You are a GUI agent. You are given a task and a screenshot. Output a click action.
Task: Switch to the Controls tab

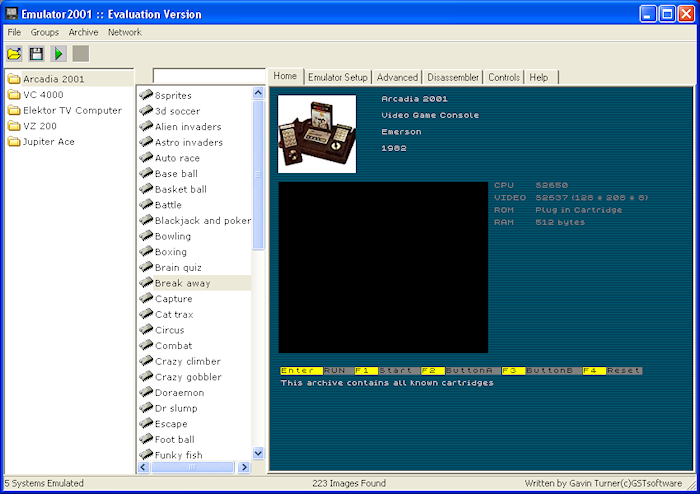[x=504, y=77]
